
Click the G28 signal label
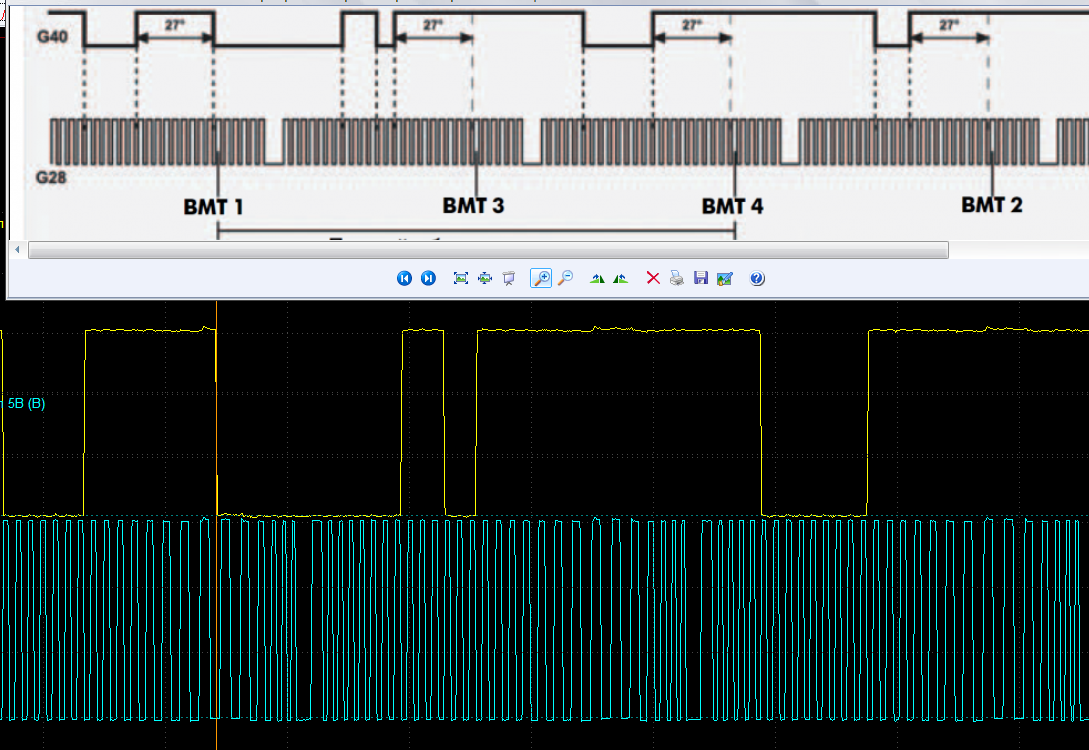point(51,177)
